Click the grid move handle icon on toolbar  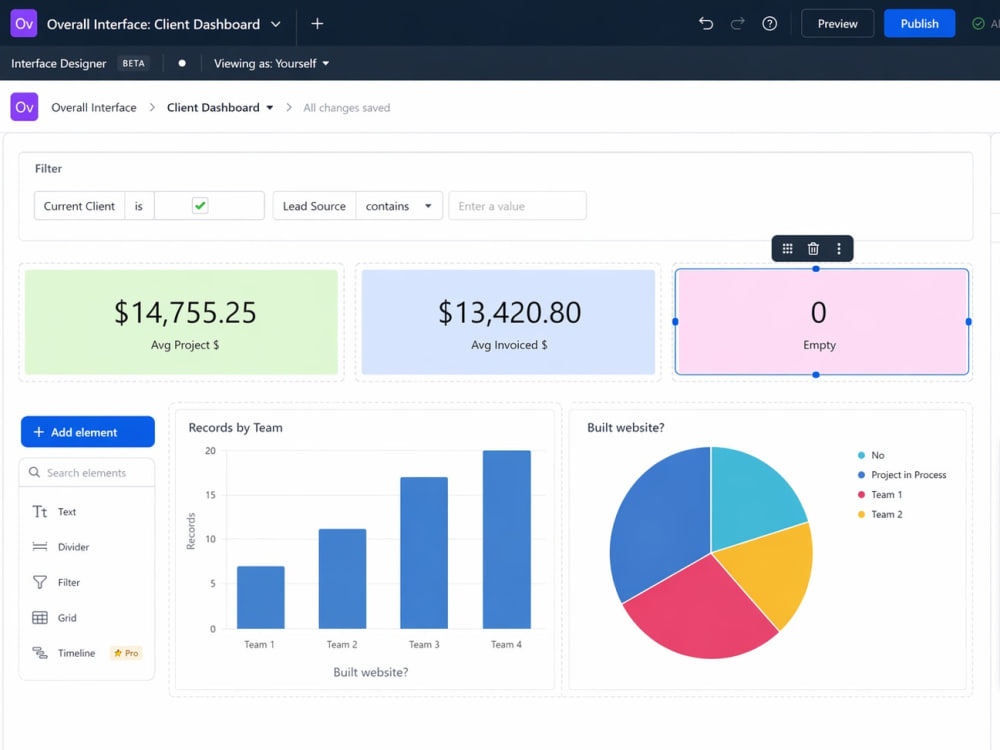pyautogui.click(x=788, y=249)
